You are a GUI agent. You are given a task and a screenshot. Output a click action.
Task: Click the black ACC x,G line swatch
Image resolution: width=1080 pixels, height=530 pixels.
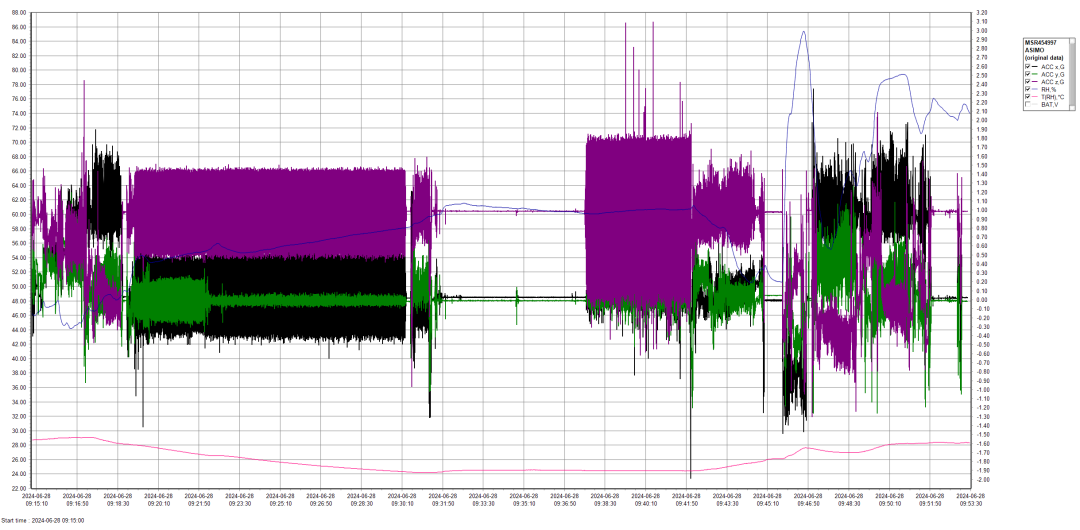click(x=1035, y=66)
